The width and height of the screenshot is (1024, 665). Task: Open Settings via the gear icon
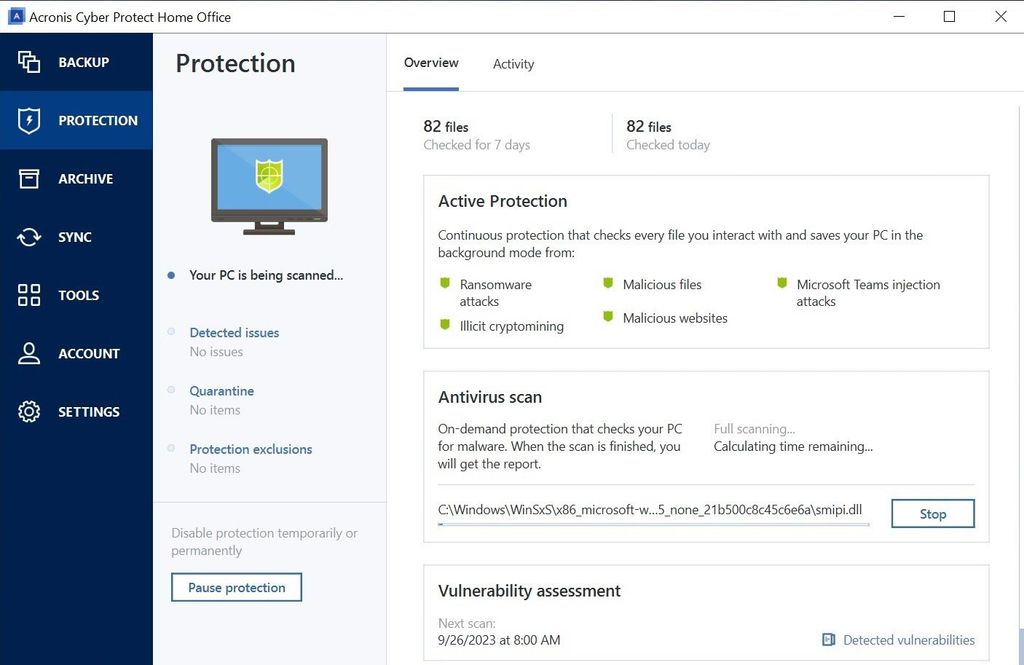[26, 410]
